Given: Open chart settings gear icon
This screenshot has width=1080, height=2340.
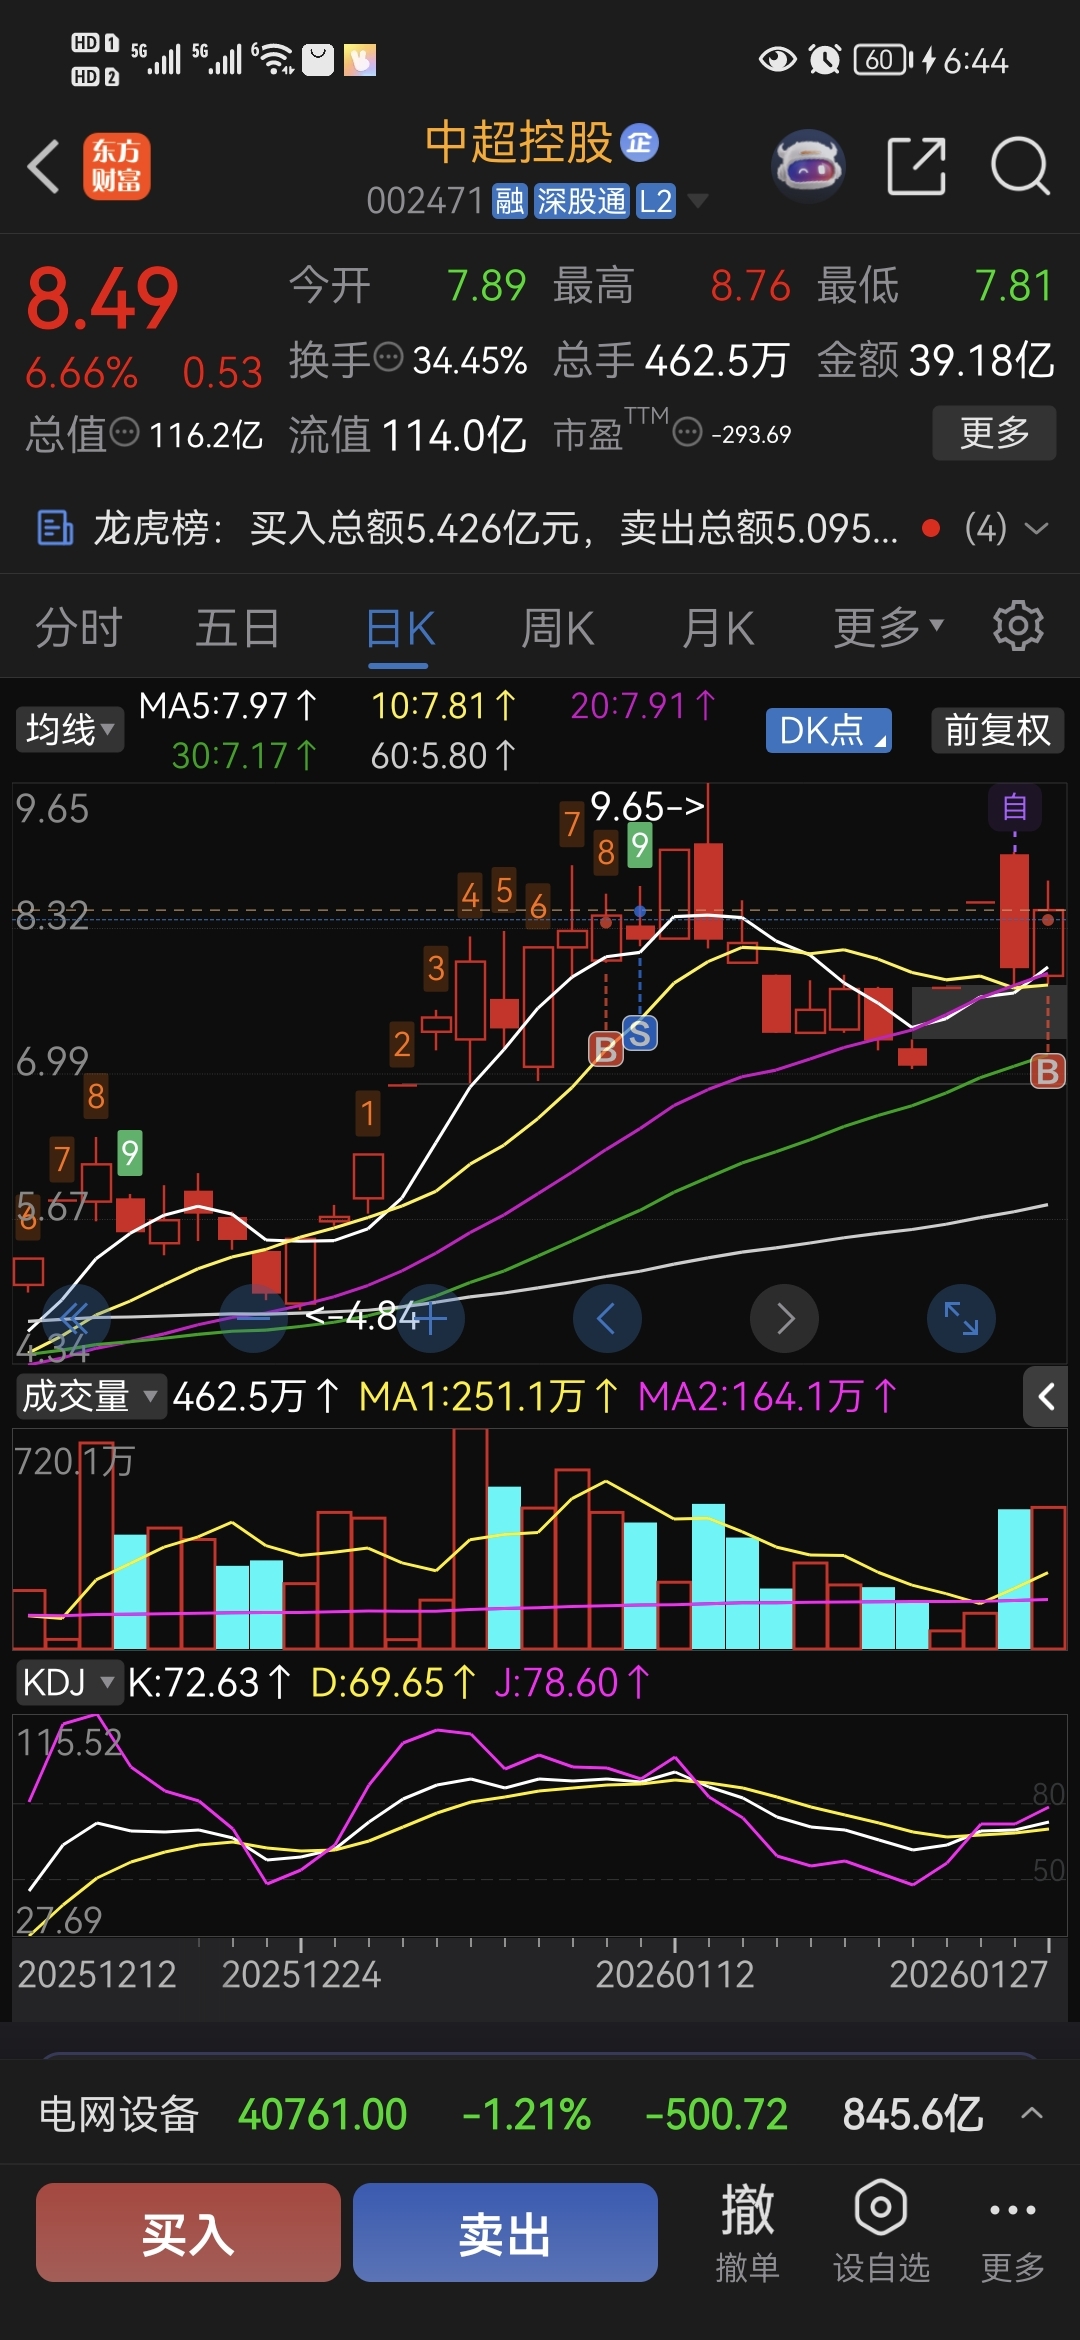Looking at the screenshot, I should (x=1018, y=627).
